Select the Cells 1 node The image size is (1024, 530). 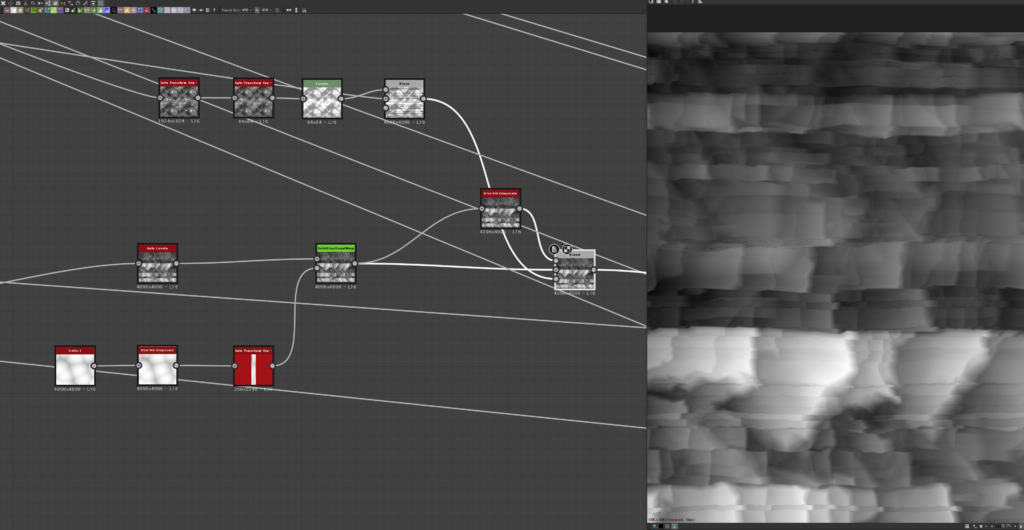[75, 366]
